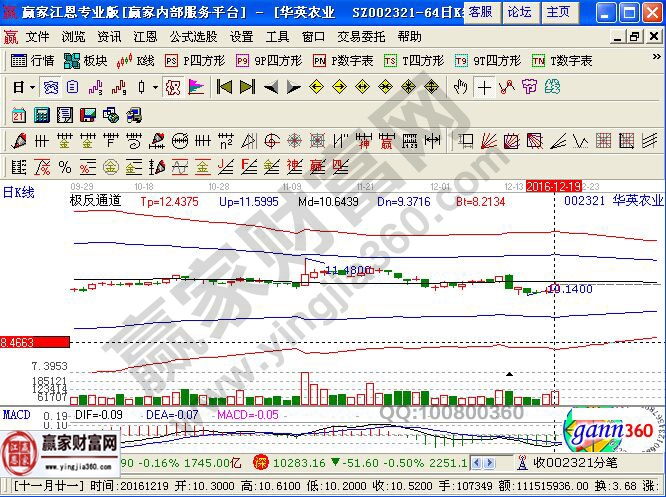The width and height of the screenshot is (666, 497).
Task: Open the 公式选股 menu
Action: 192,36
